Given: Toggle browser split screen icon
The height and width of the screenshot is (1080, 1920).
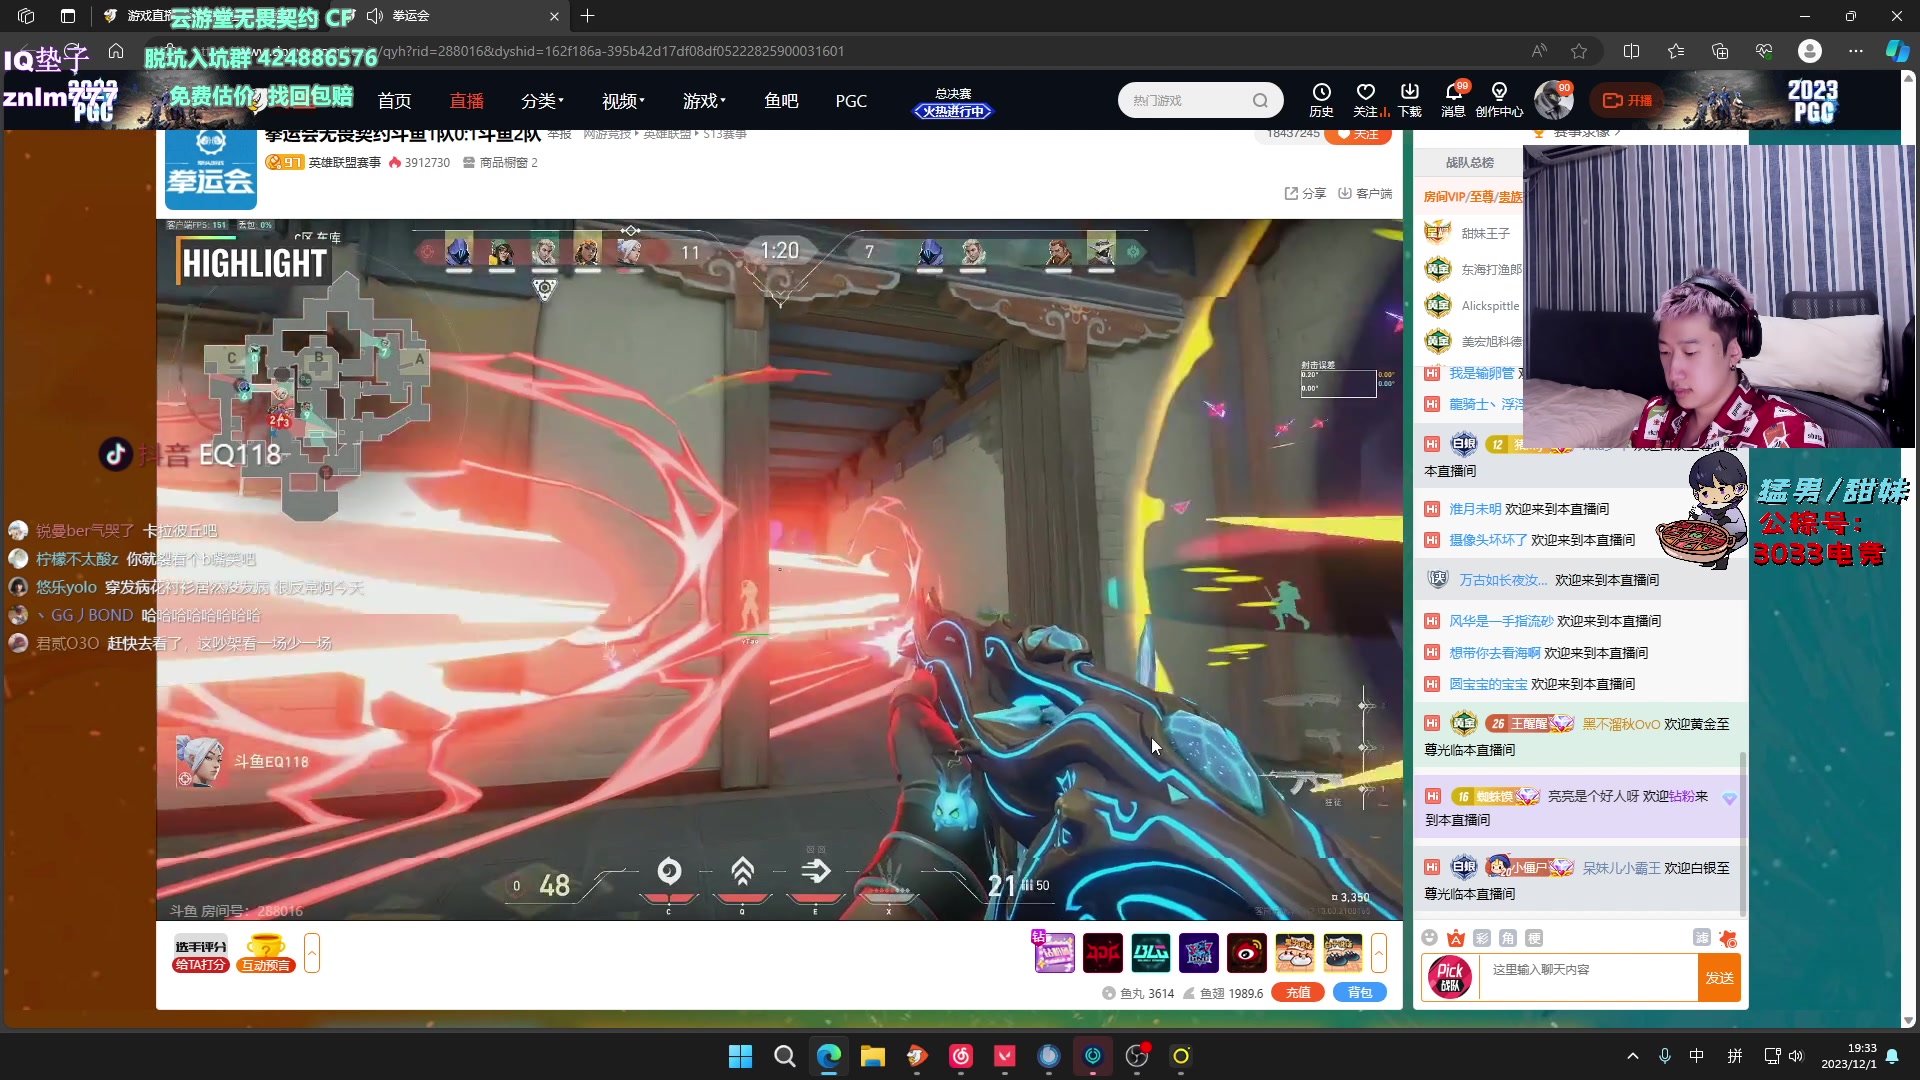Looking at the screenshot, I should tap(1632, 51).
